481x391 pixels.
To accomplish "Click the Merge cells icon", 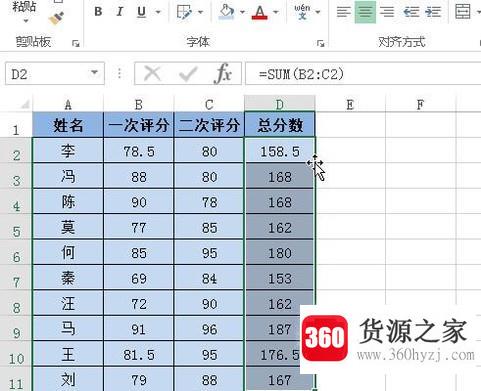I will [x=463, y=12].
